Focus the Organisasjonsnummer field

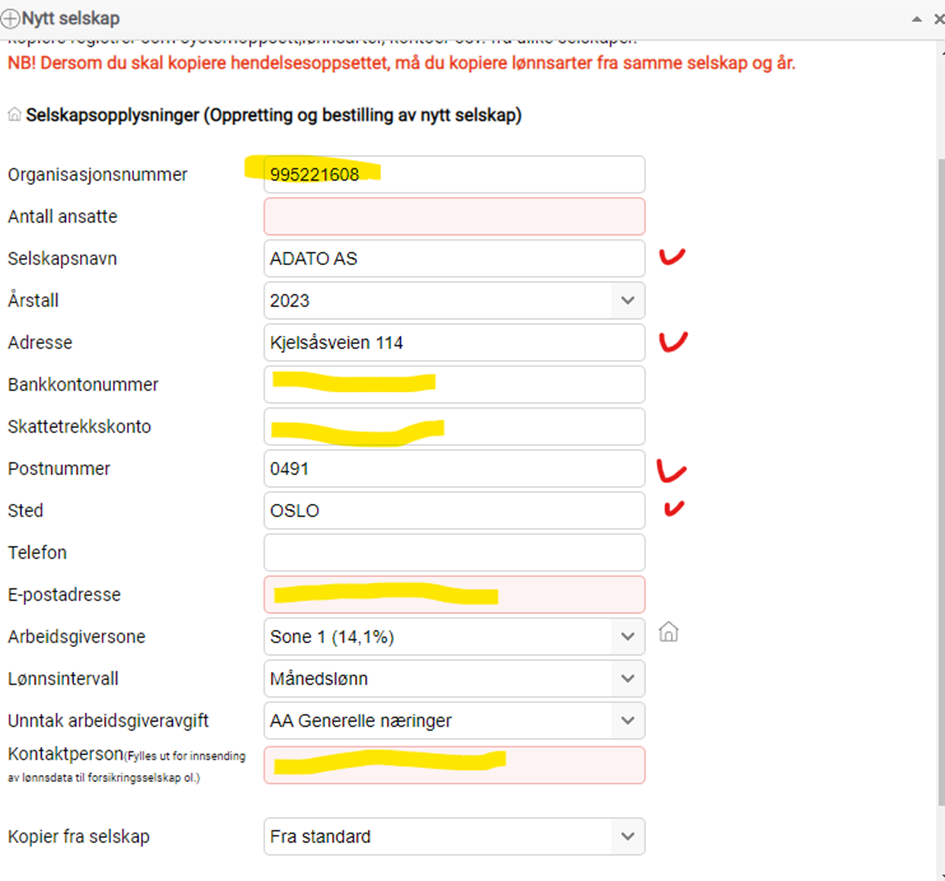click(454, 174)
